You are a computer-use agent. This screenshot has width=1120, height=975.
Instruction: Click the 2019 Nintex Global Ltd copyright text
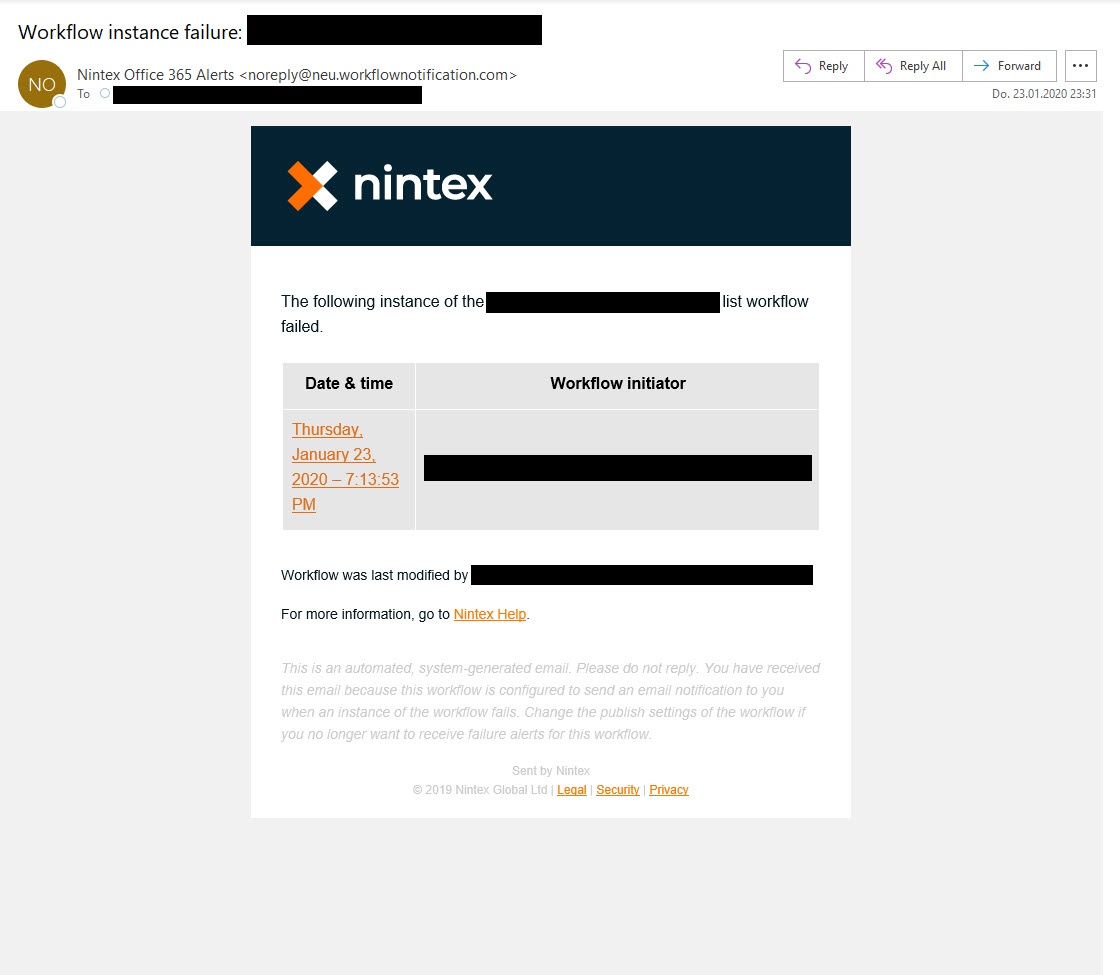click(480, 790)
